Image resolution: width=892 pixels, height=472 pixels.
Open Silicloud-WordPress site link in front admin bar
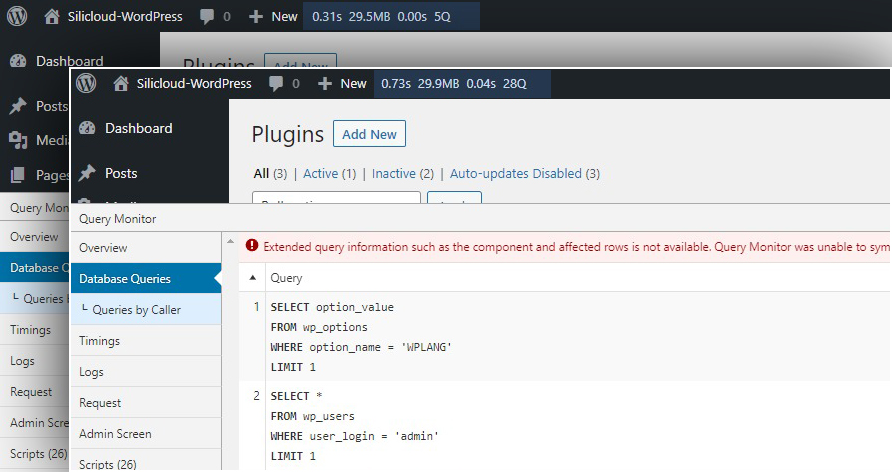[194, 84]
